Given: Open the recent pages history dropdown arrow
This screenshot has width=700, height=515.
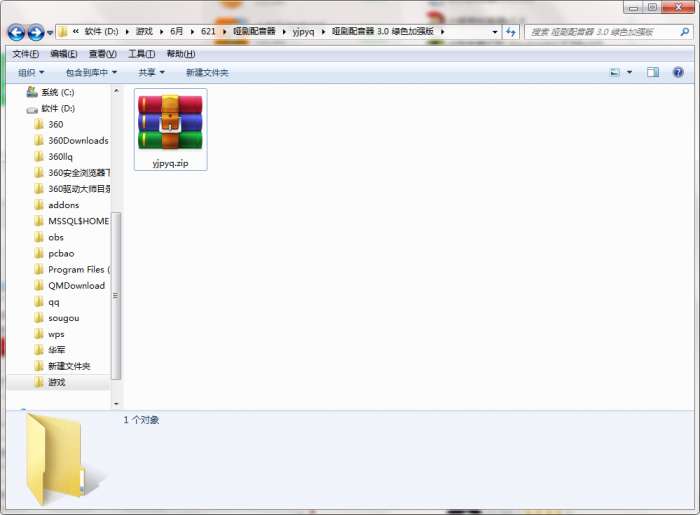Looking at the screenshot, I should 50,33.
